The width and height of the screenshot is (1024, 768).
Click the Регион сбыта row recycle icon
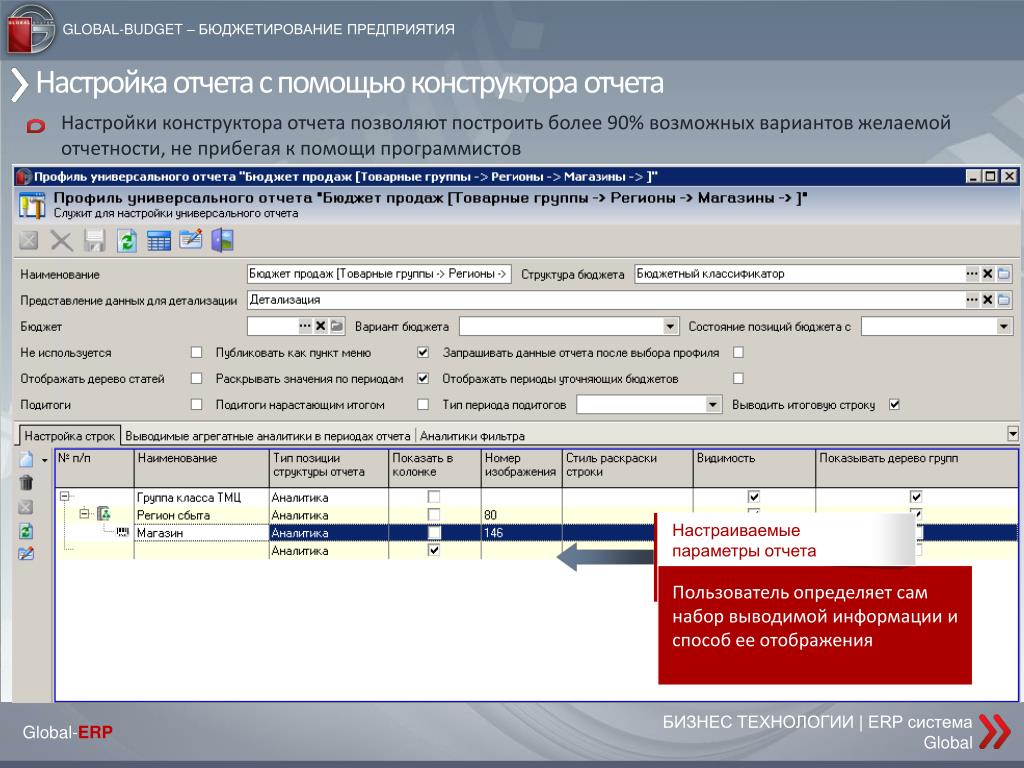[104, 514]
